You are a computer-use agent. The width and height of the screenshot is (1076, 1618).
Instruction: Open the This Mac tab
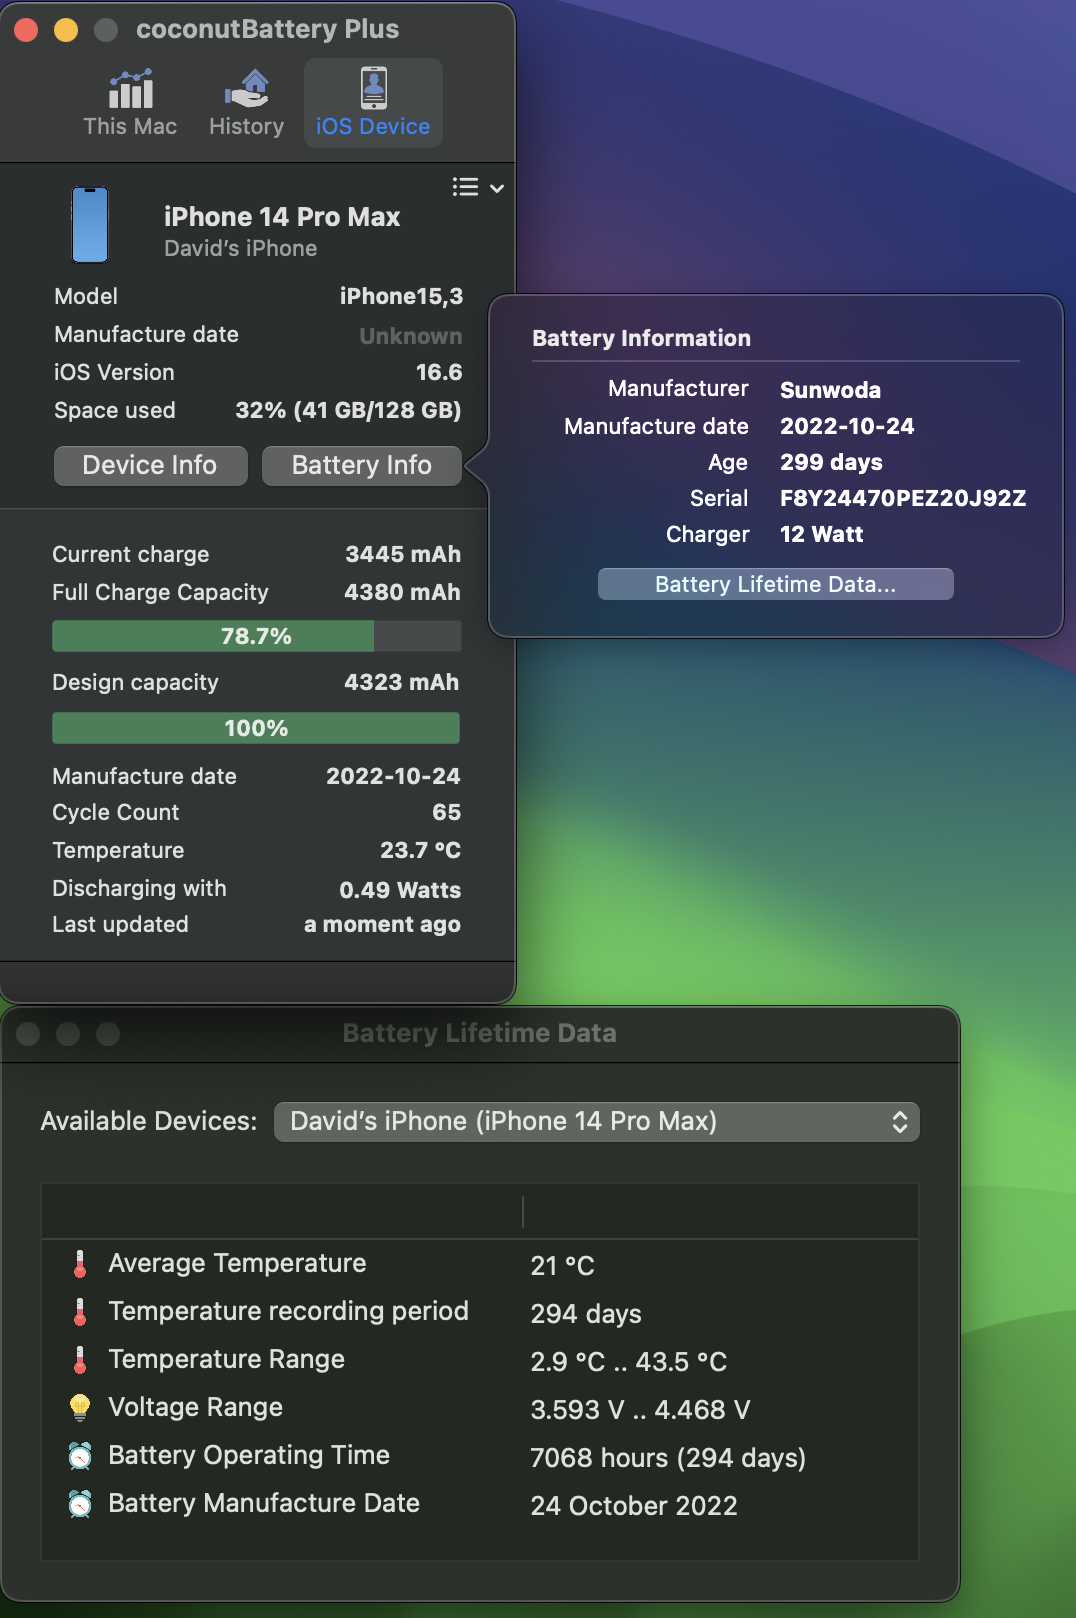click(130, 103)
